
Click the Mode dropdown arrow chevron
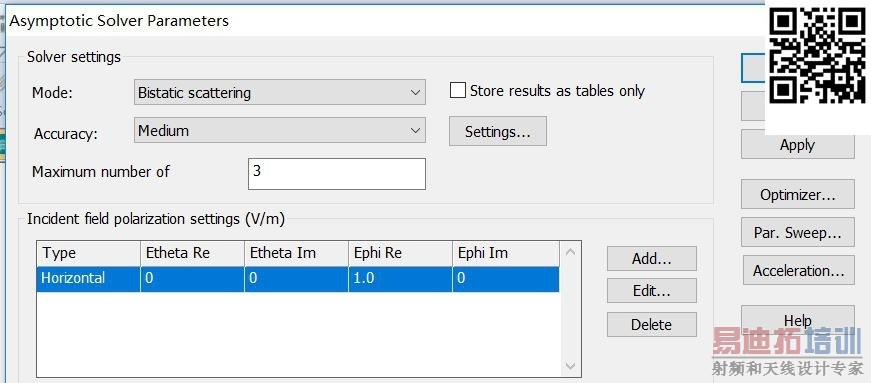pos(415,92)
